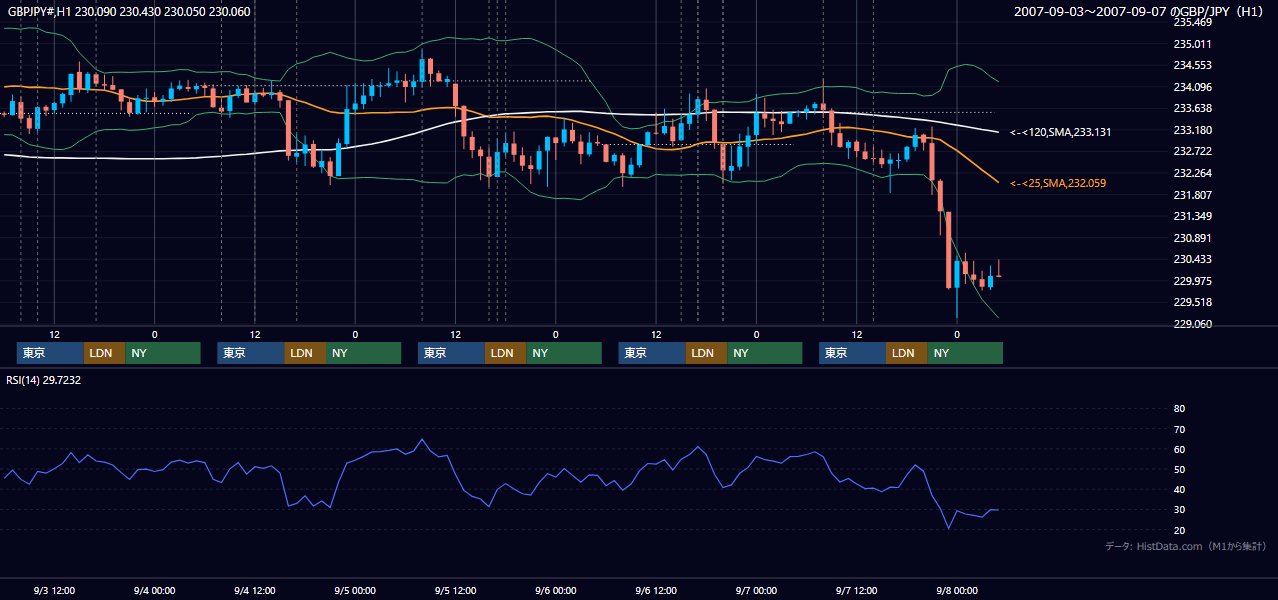Click RSI scale level 60
Image resolution: width=1278 pixels, height=600 pixels.
pyautogui.click(x=1179, y=450)
